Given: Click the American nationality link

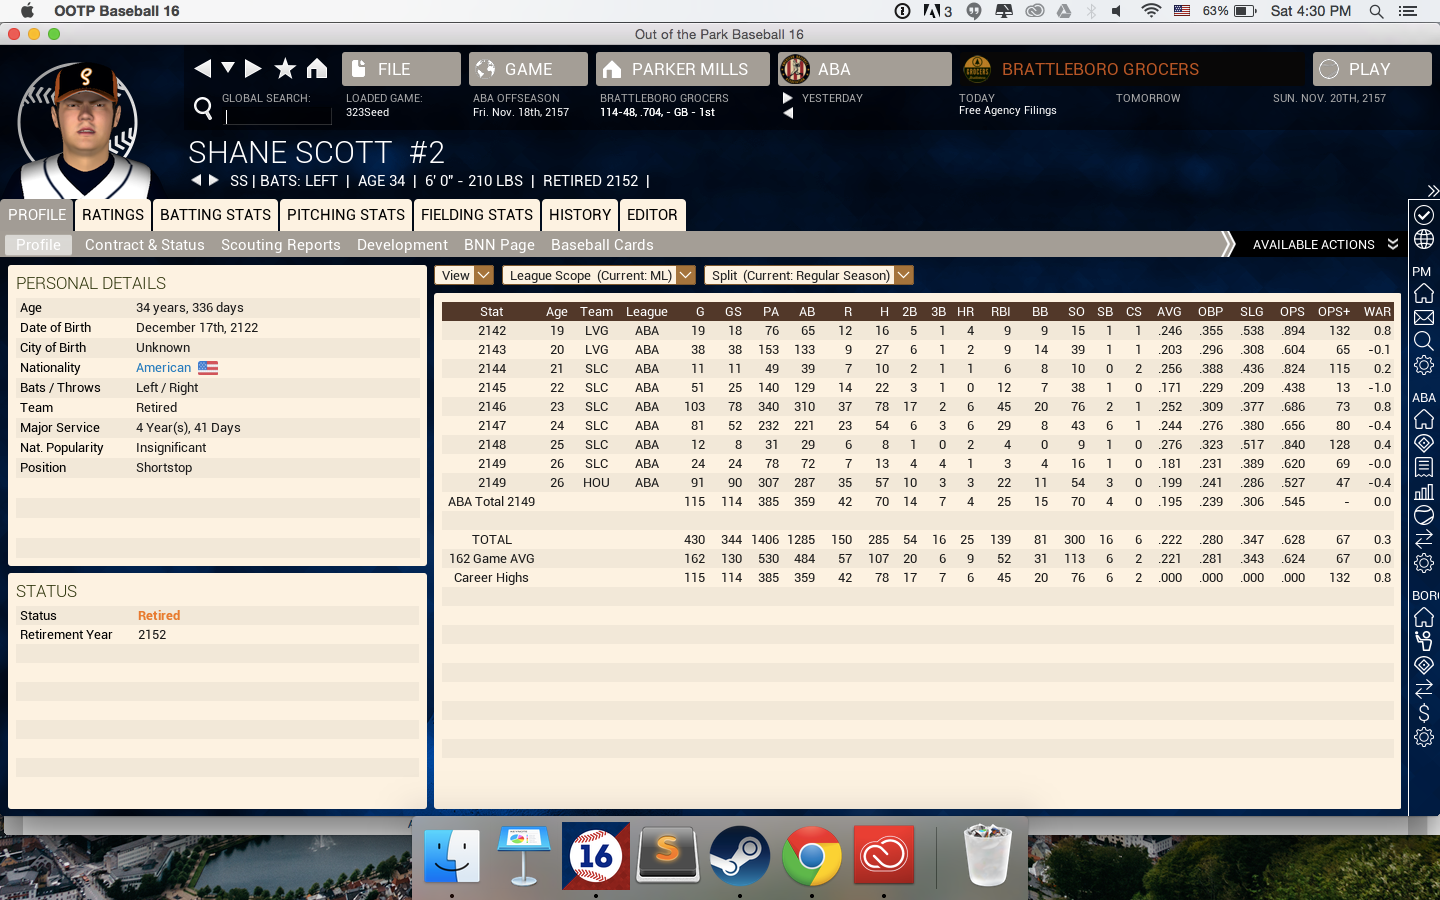Looking at the screenshot, I should tap(163, 368).
